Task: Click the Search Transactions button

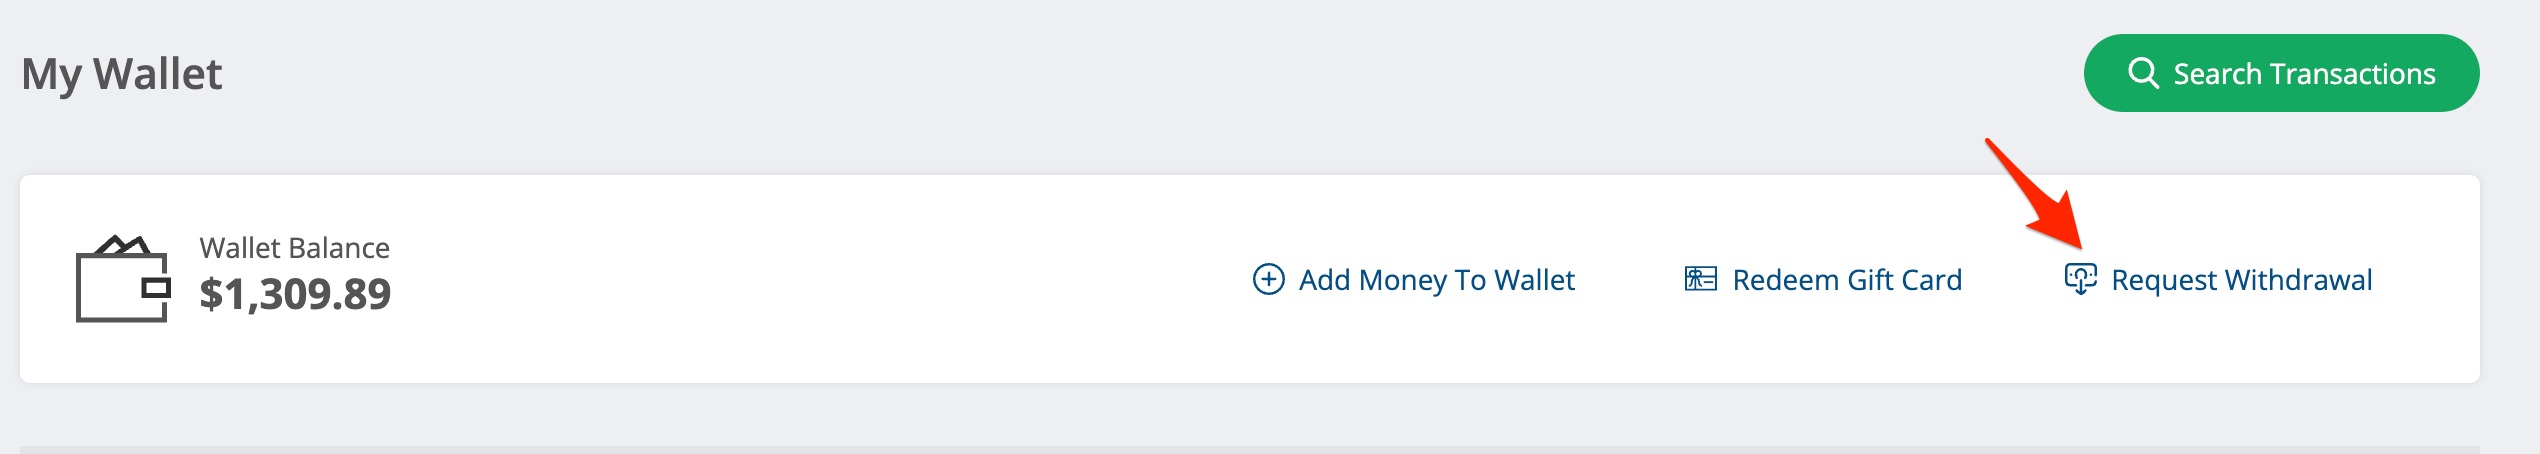Action: pyautogui.click(x=2280, y=73)
